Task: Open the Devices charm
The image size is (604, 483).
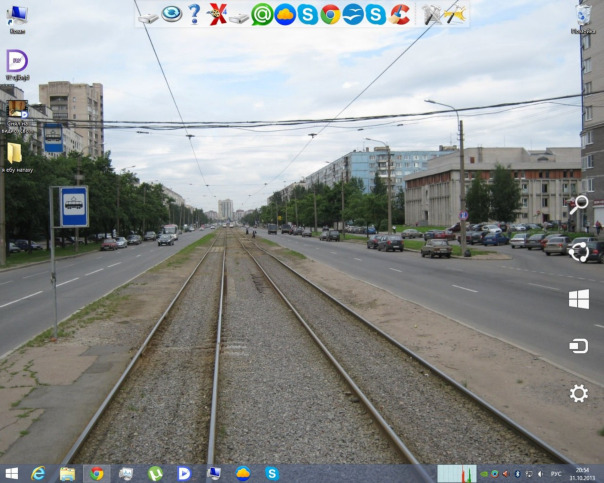Action: pyautogui.click(x=579, y=346)
